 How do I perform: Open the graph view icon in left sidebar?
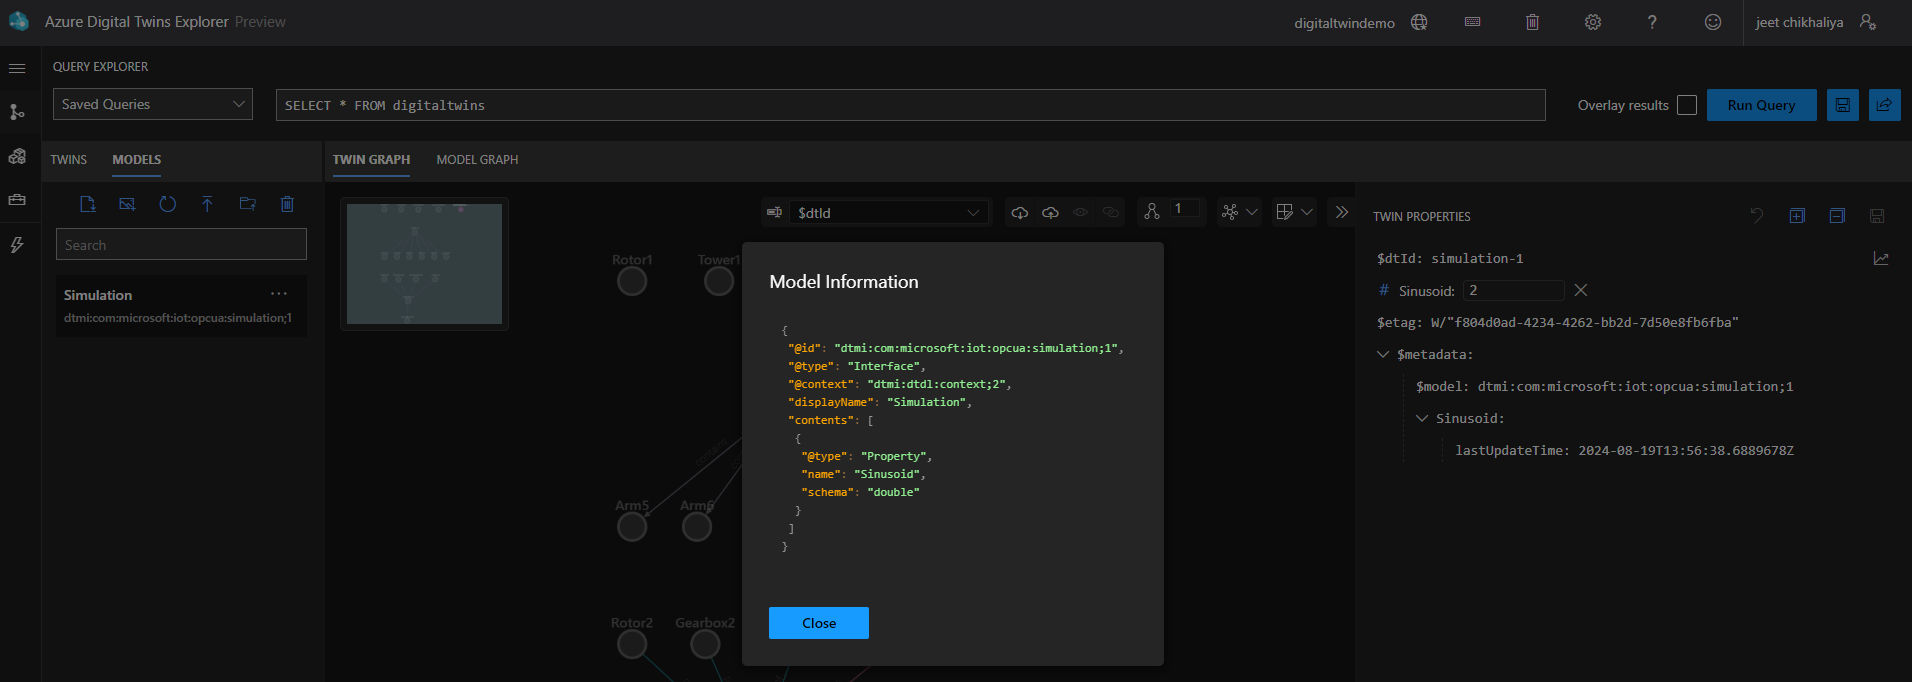(17, 112)
